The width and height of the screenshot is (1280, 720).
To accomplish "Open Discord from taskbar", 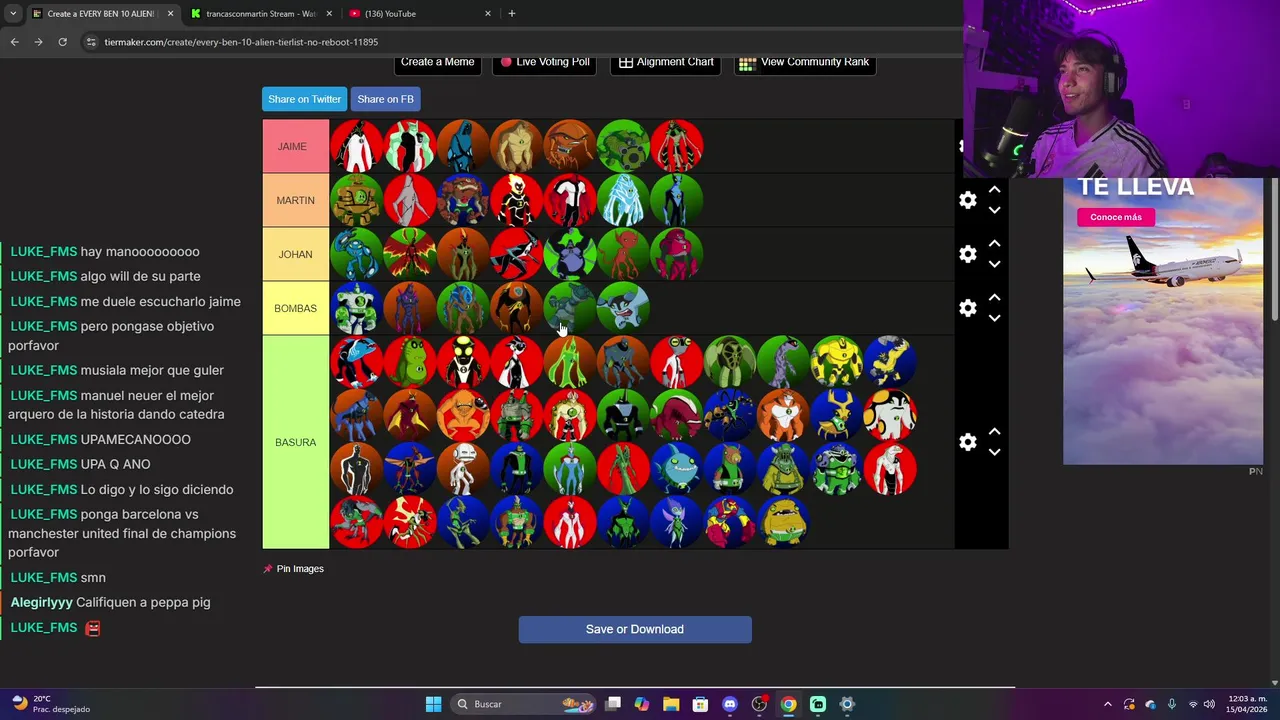I will pos(730,704).
